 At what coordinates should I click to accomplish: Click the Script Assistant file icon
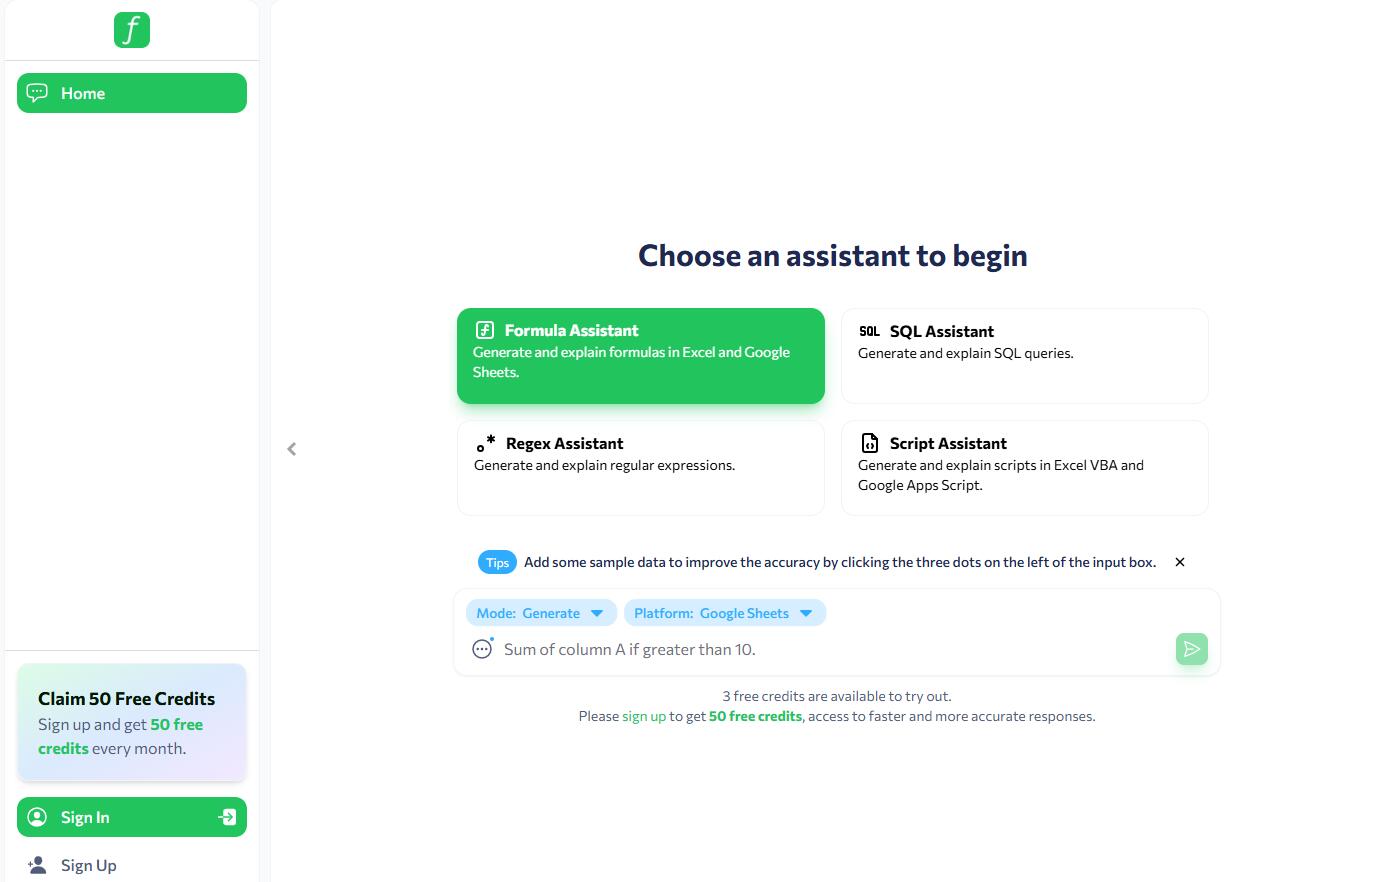pyautogui.click(x=870, y=443)
